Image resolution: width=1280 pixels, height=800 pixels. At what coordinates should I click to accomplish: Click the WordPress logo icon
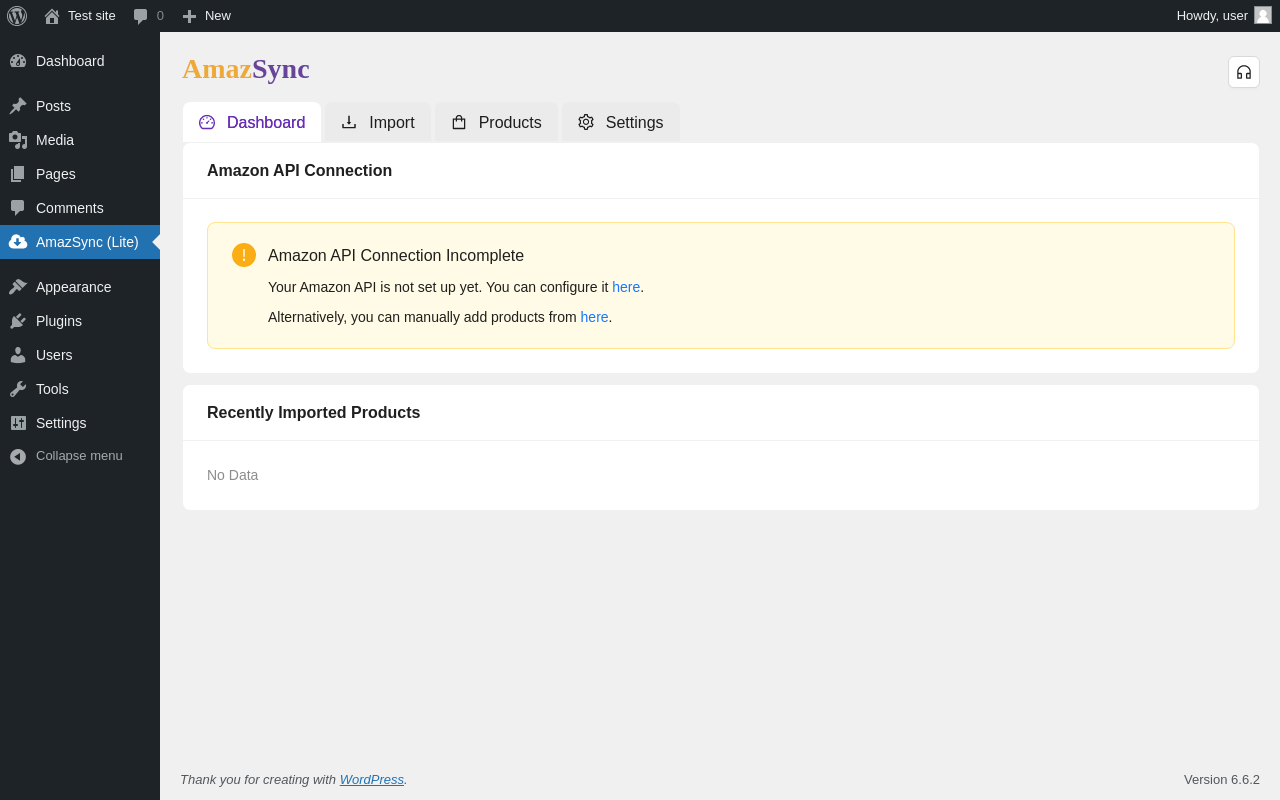17,16
